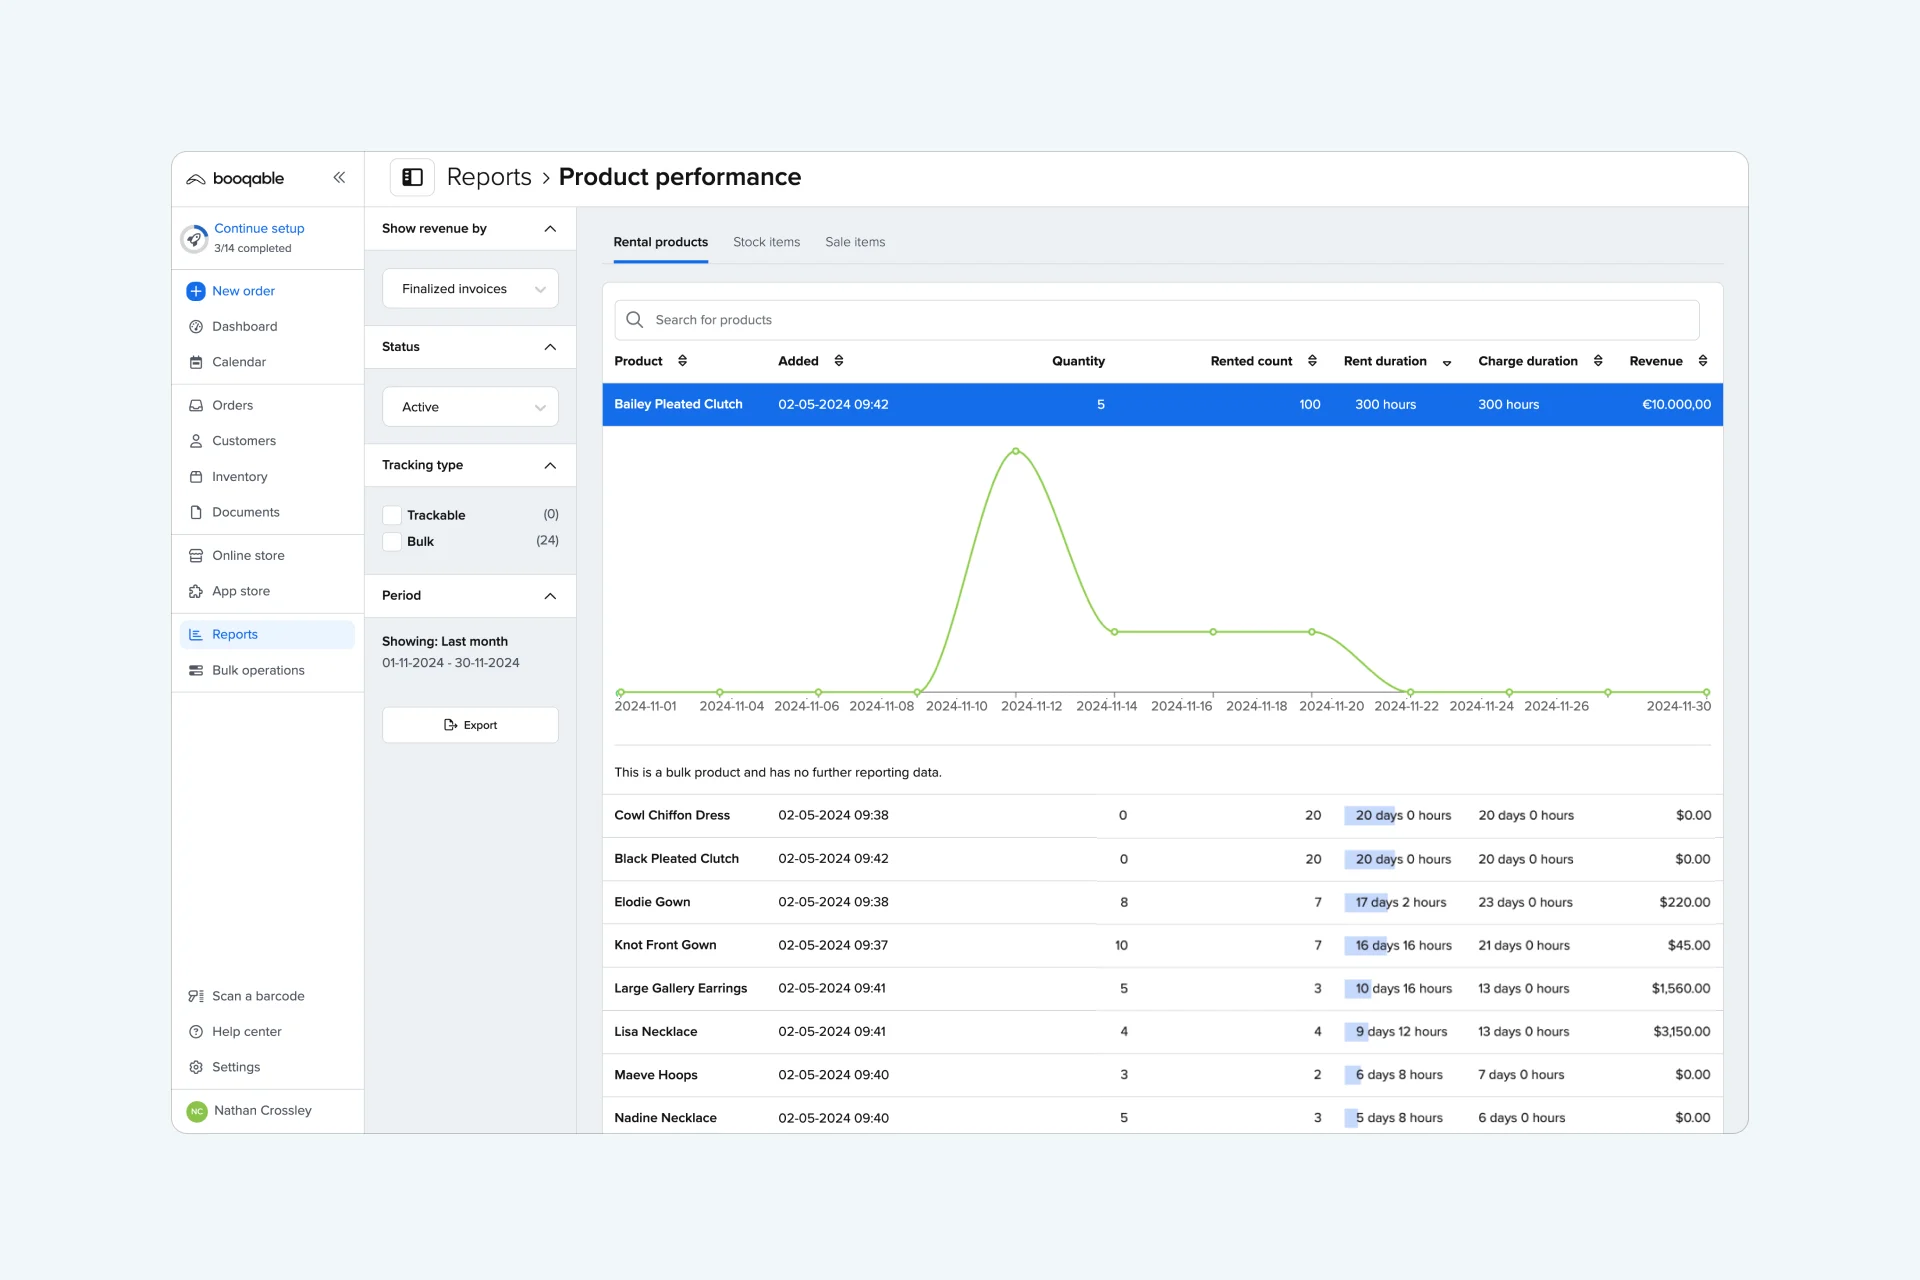
Task: Click the Settings gear icon
Action: pyautogui.click(x=196, y=1067)
